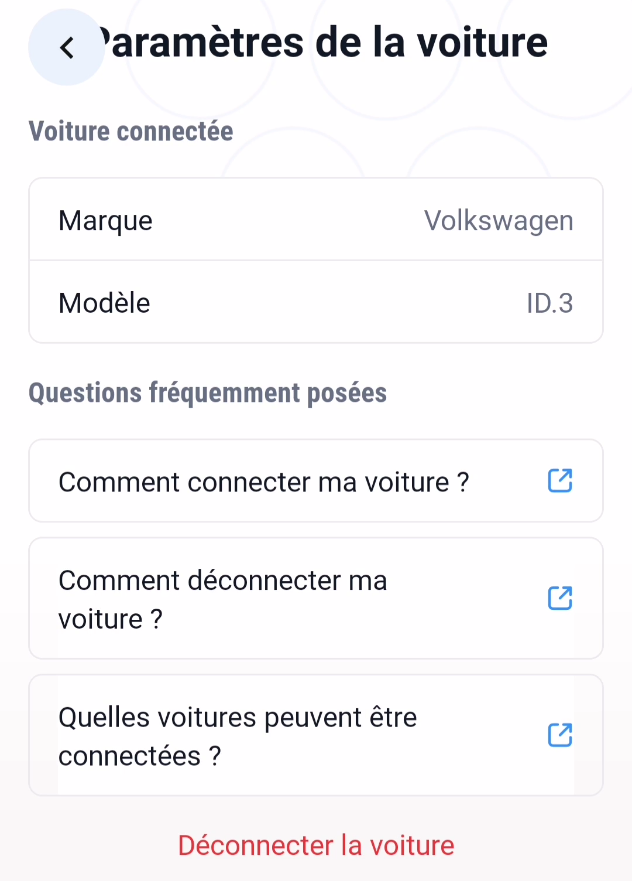
Task: Select the Marque row
Action: tap(316, 220)
